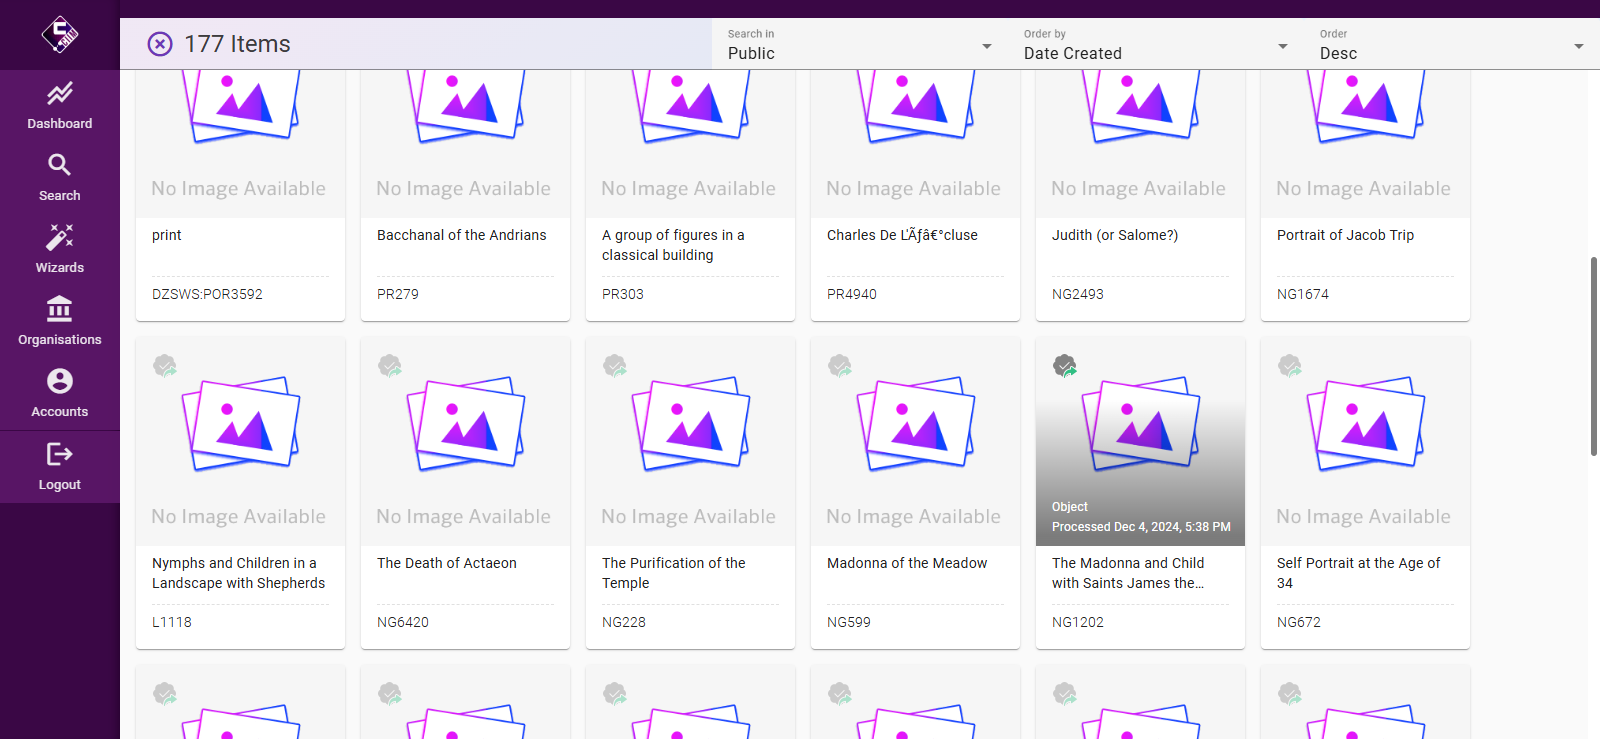Select the NG672 identifier
This screenshot has height=739, width=1600.
1299,622
